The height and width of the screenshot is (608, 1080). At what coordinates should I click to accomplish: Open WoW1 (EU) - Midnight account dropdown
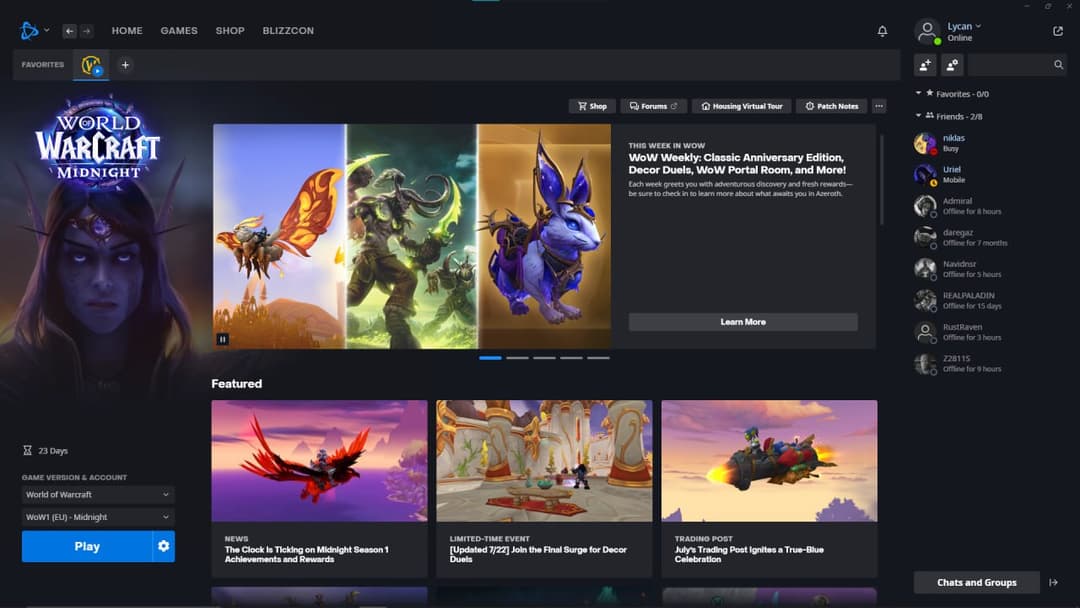click(x=98, y=517)
